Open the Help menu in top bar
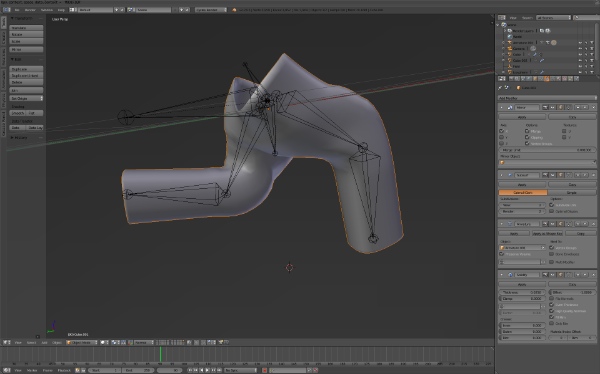600x374 pixels. coord(61,10)
